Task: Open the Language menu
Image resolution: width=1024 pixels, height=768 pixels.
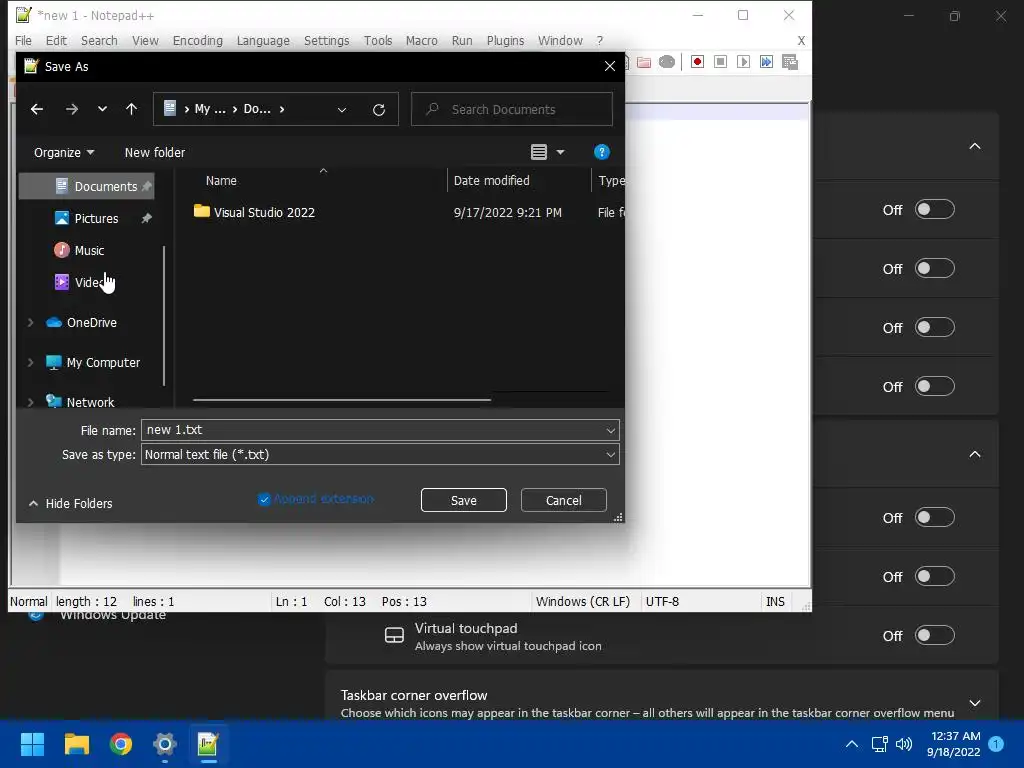Action: click(263, 40)
